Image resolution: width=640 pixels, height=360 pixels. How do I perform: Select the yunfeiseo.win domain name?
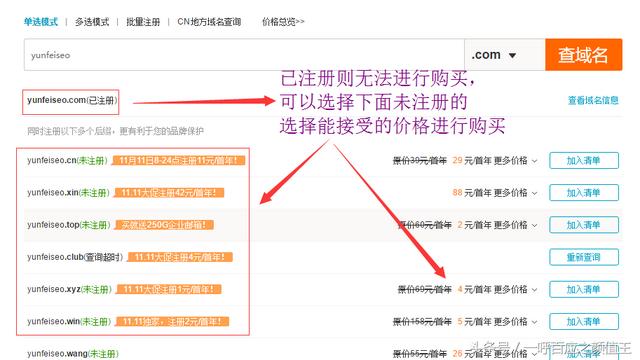click(53, 322)
